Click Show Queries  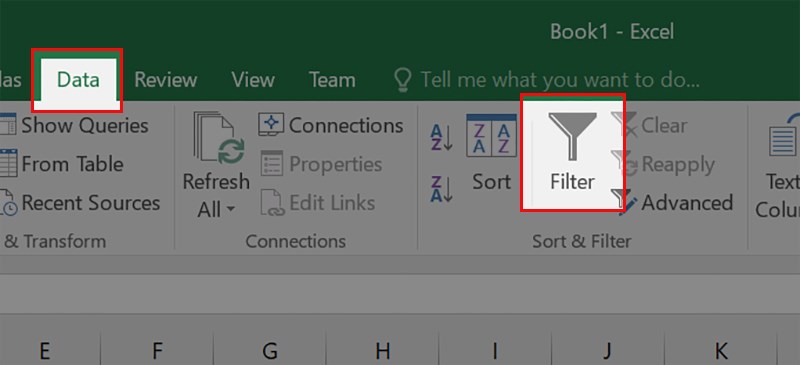coord(85,126)
